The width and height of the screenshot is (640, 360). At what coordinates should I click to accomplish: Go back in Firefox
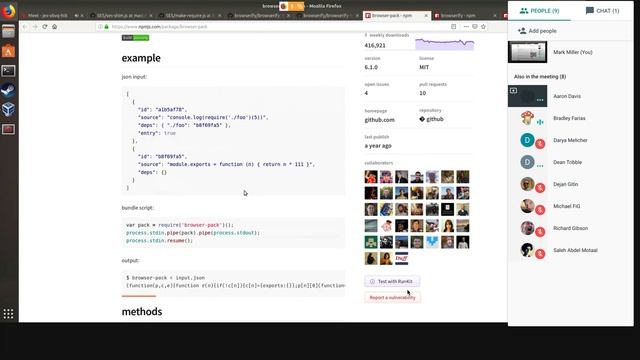[25, 27]
